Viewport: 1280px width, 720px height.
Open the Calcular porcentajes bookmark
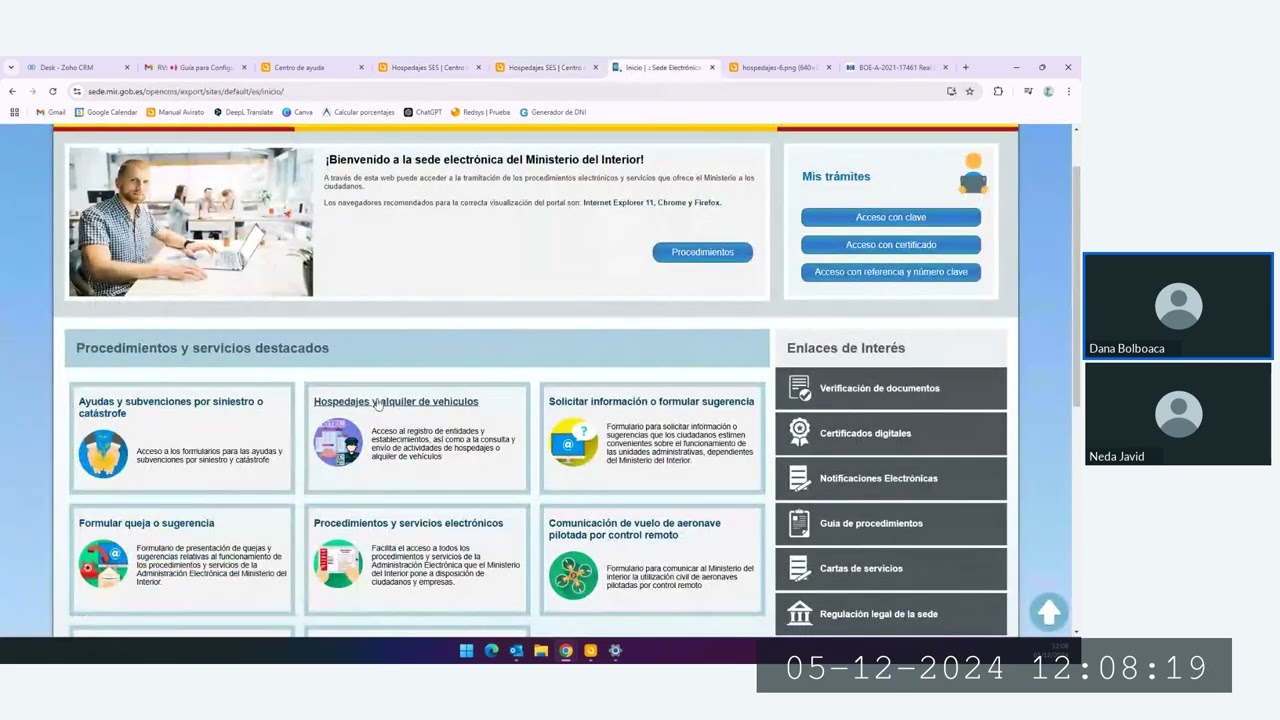pos(358,112)
